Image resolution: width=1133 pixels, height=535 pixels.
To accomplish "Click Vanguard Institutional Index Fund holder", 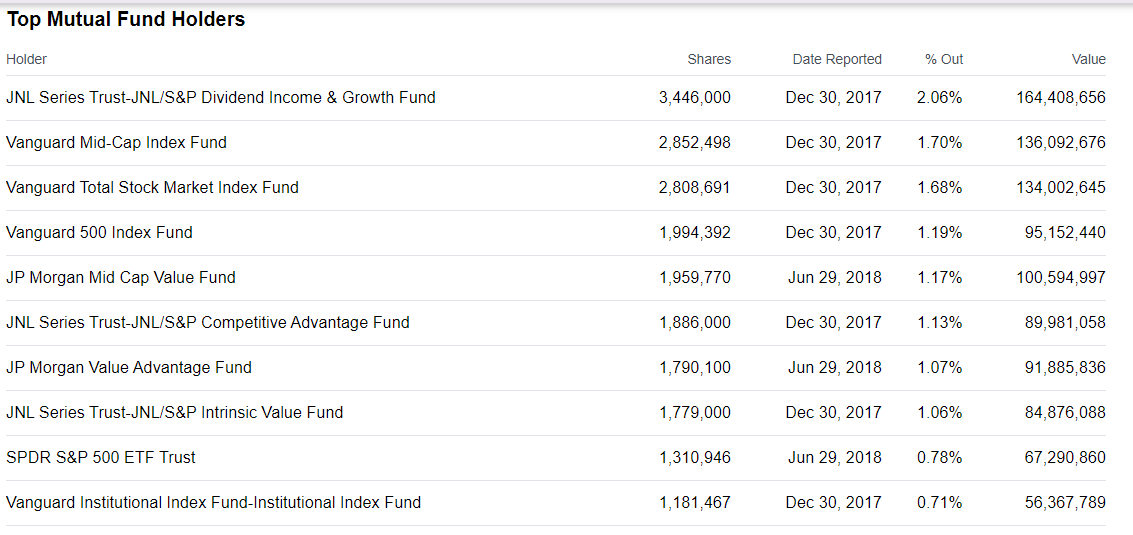I will pyautogui.click(x=213, y=503).
